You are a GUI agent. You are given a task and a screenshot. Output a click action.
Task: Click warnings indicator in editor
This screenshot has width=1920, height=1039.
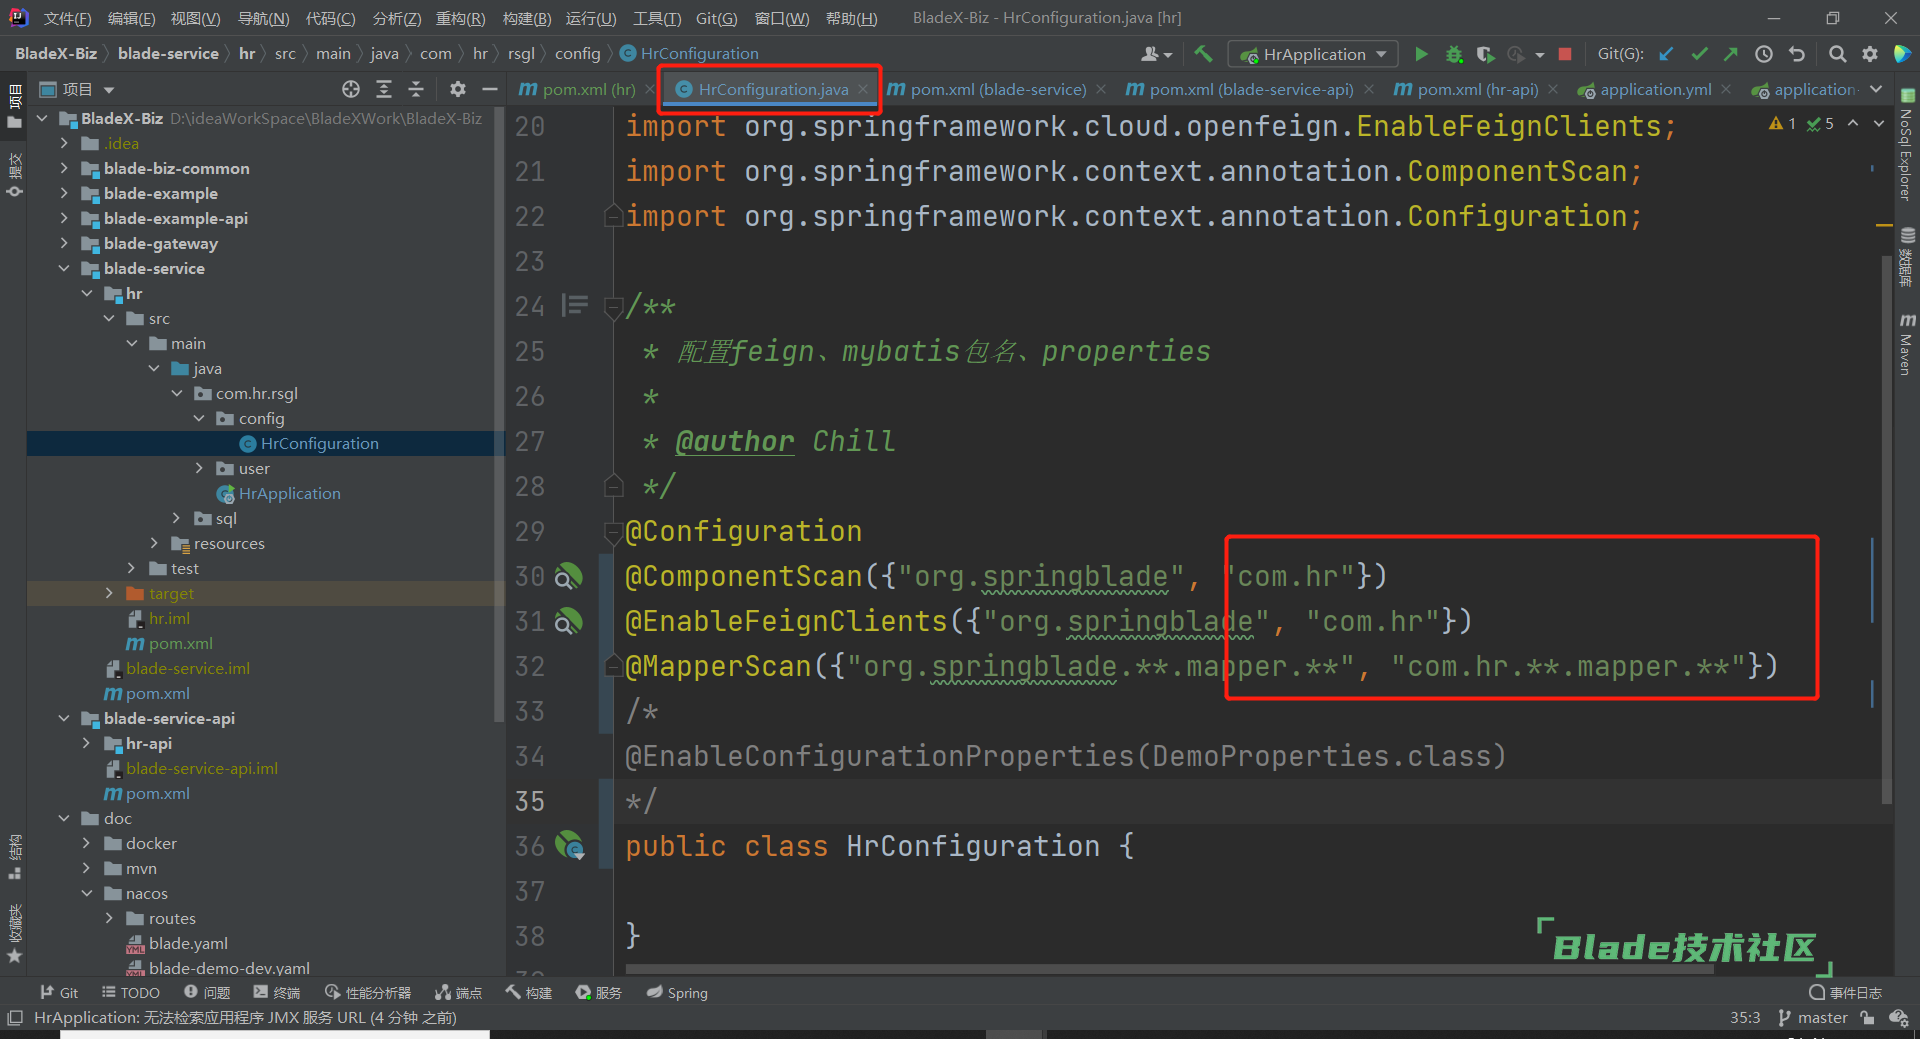(x=1782, y=123)
